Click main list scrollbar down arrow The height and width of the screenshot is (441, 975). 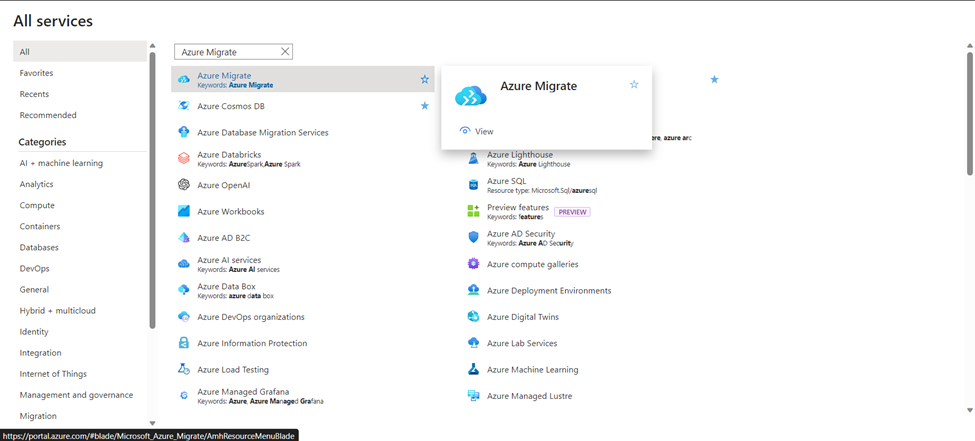pos(969,410)
